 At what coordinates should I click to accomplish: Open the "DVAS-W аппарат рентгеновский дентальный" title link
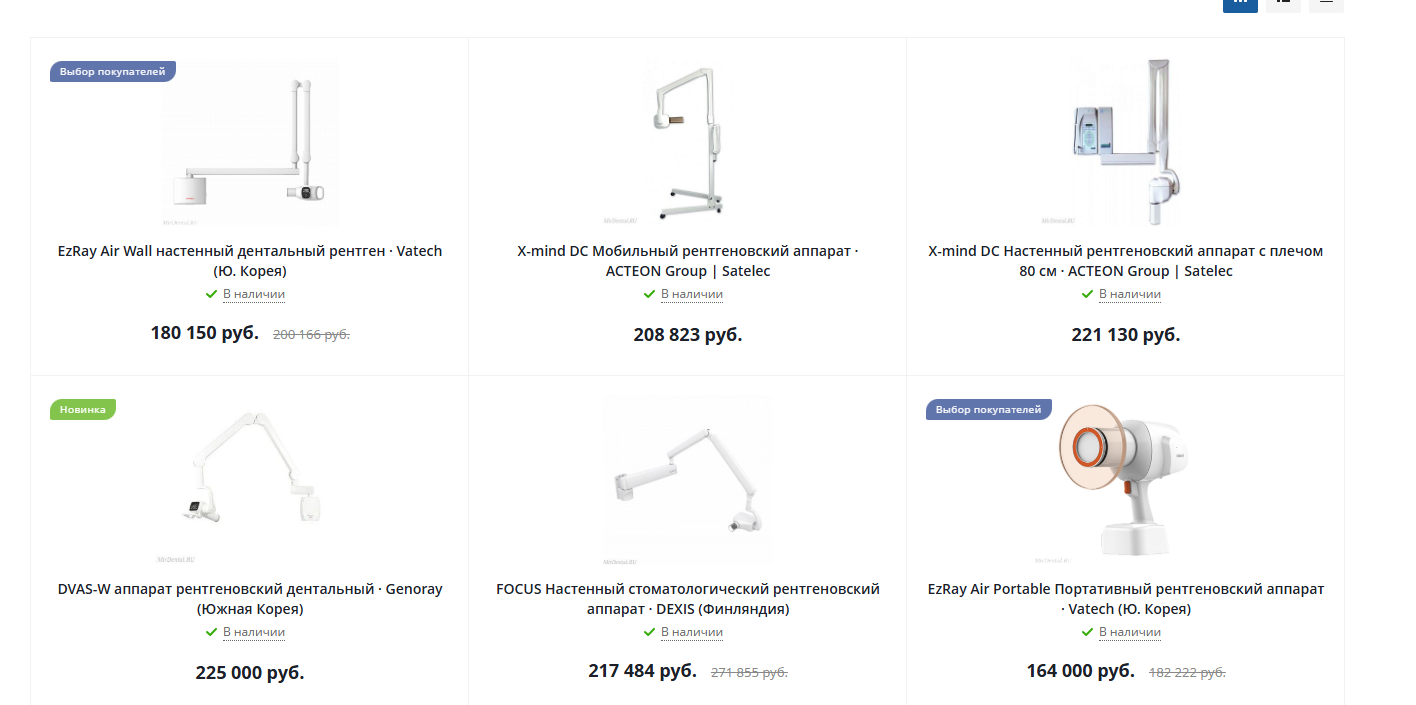pyautogui.click(x=250, y=599)
